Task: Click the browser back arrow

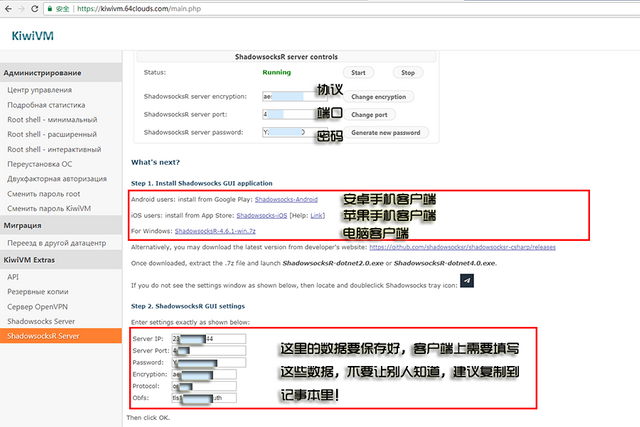Action: tap(8, 9)
